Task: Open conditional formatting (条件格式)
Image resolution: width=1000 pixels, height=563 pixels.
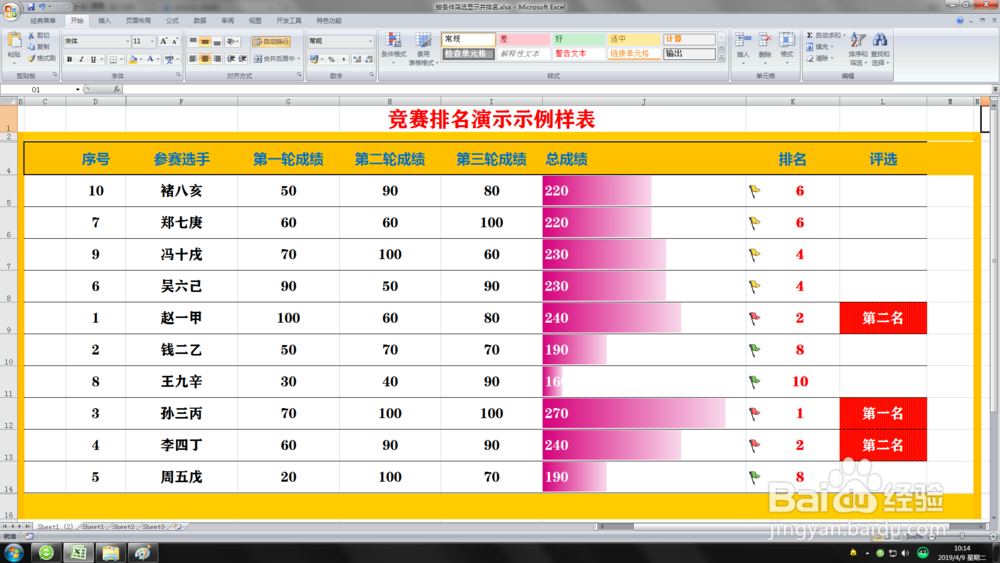Action: coord(393,48)
